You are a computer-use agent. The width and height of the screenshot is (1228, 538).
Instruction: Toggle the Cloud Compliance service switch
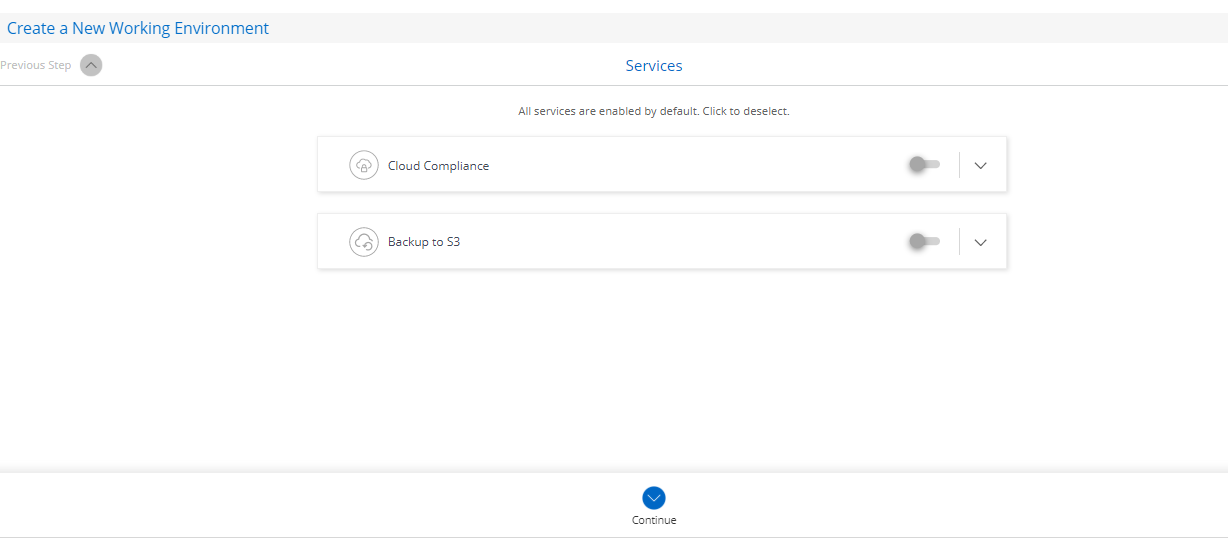click(924, 165)
